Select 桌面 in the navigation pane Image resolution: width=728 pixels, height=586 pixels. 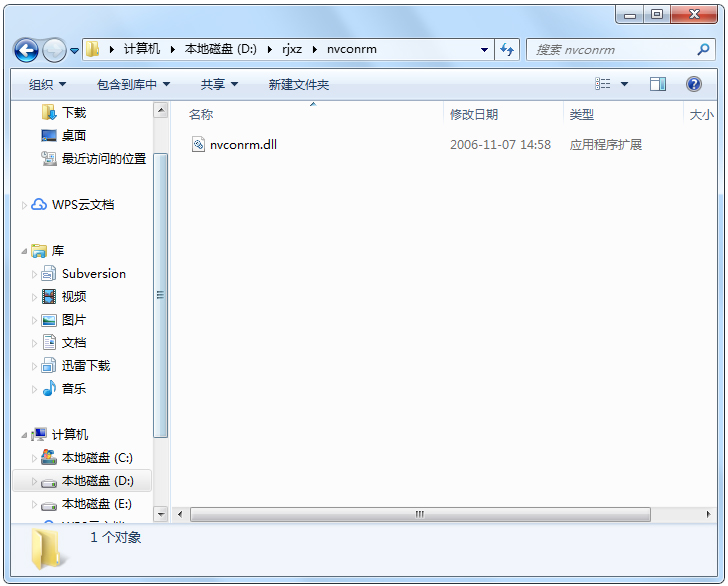(73, 136)
